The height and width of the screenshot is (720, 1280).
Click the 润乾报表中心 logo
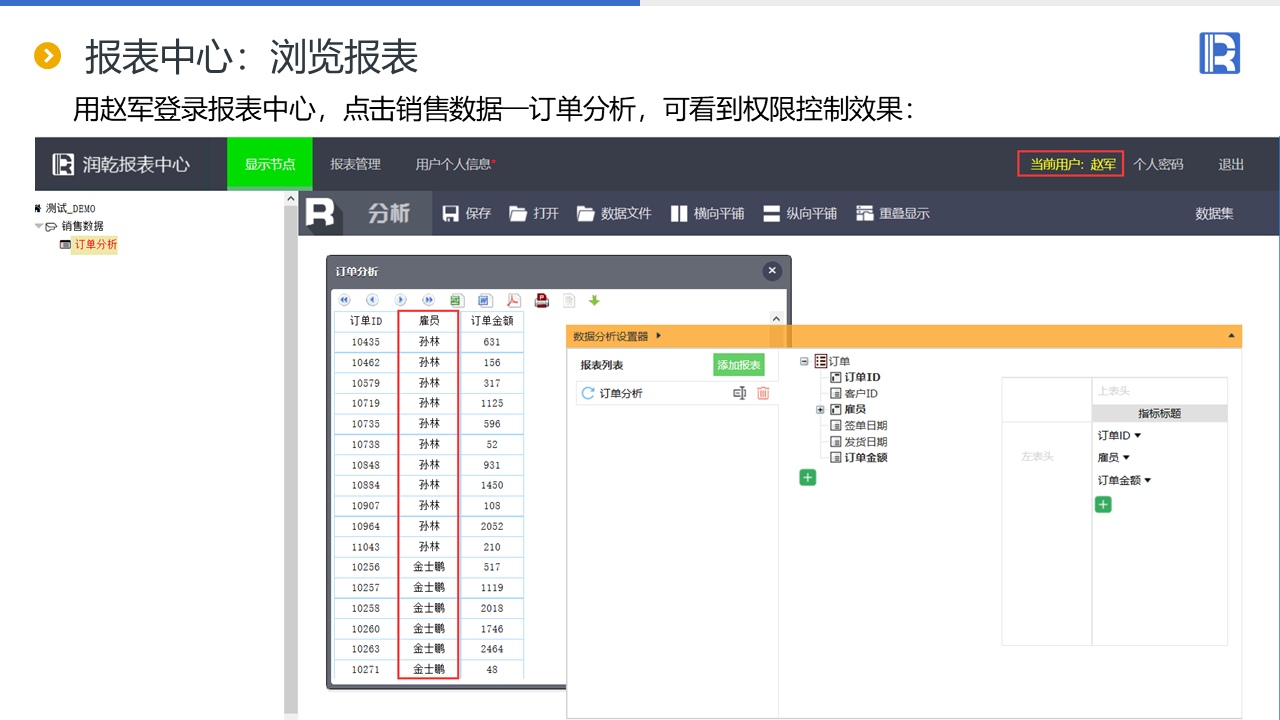pos(121,164)
